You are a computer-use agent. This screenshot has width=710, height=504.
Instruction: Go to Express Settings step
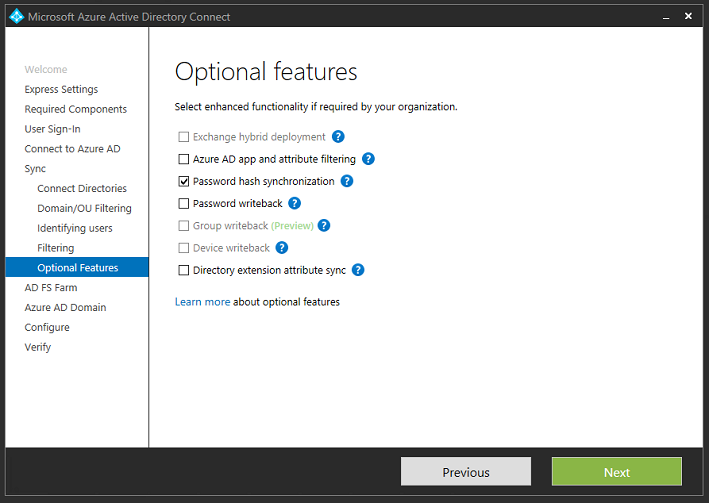(x=61, y=89)
